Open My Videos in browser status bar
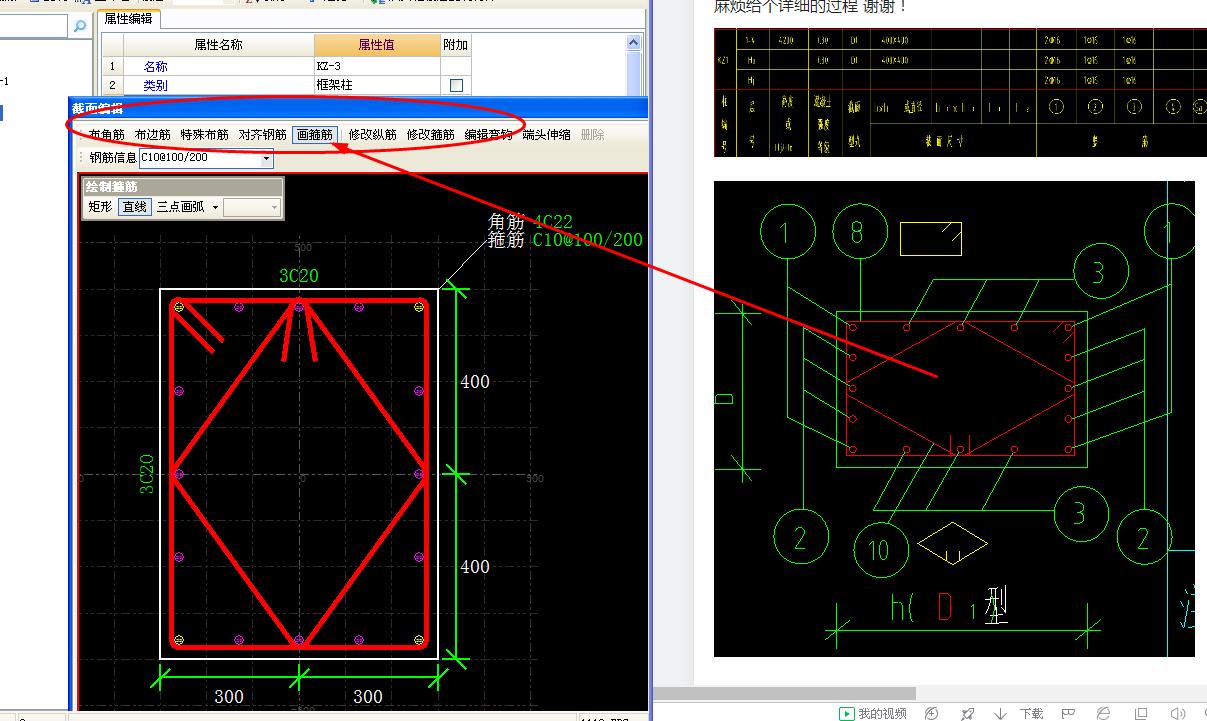Screen dimensions: 1207x721 pos(872,713)
